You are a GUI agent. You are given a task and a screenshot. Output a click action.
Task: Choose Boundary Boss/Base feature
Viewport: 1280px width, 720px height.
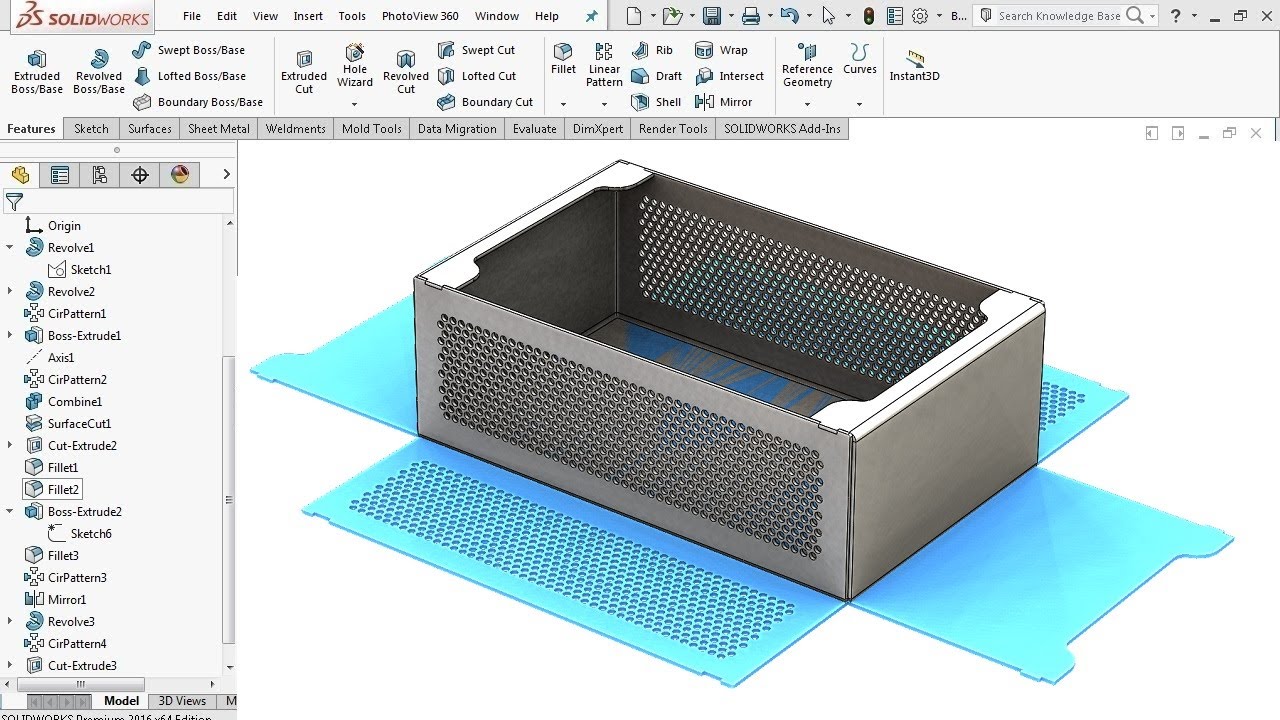tap(198, 102)
